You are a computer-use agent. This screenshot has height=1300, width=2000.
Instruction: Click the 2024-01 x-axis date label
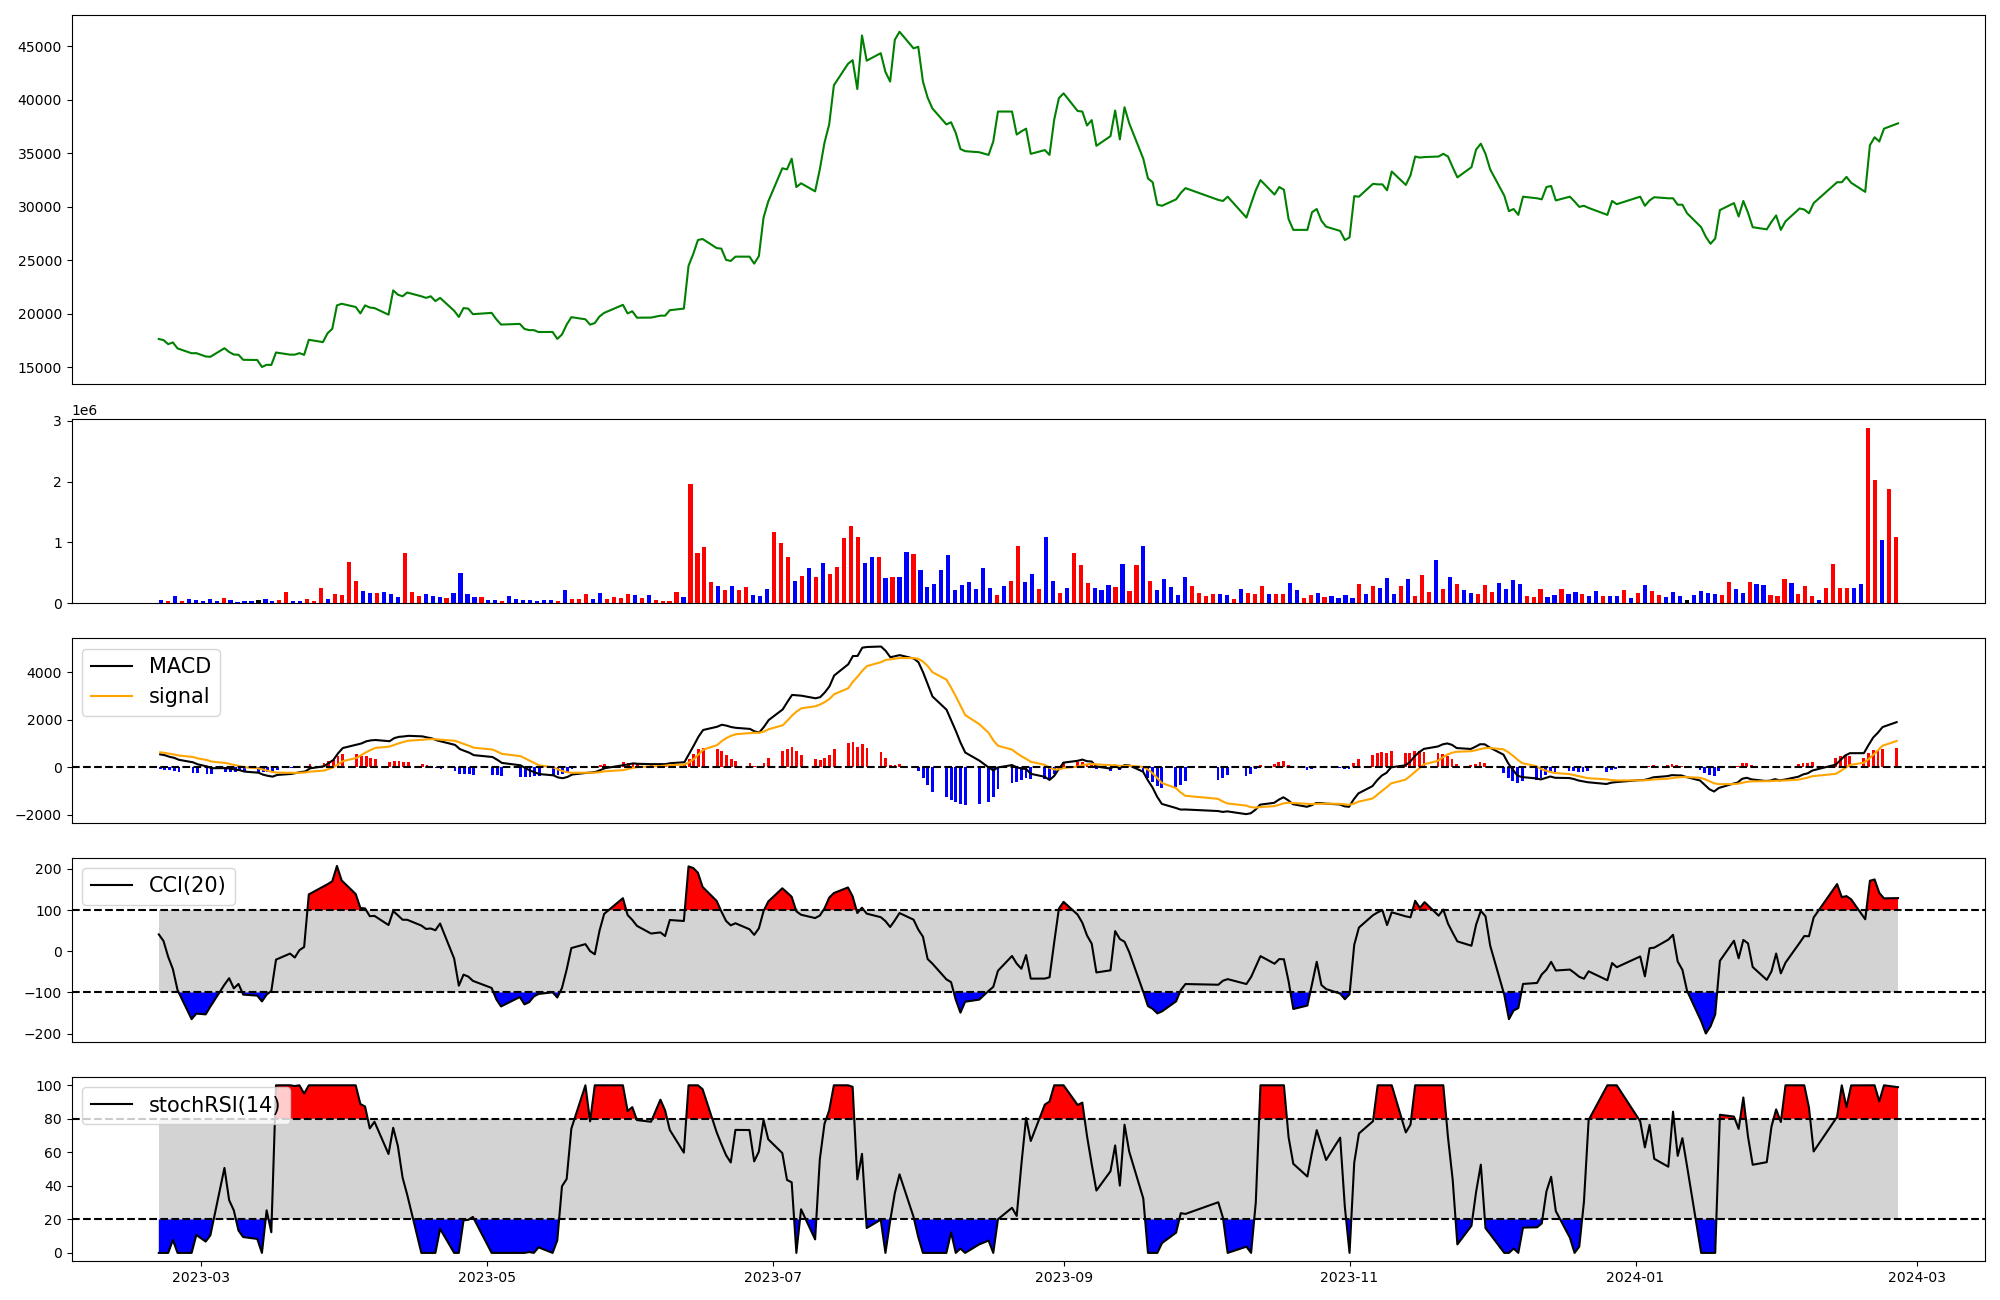click(x=1636, y=1277)
